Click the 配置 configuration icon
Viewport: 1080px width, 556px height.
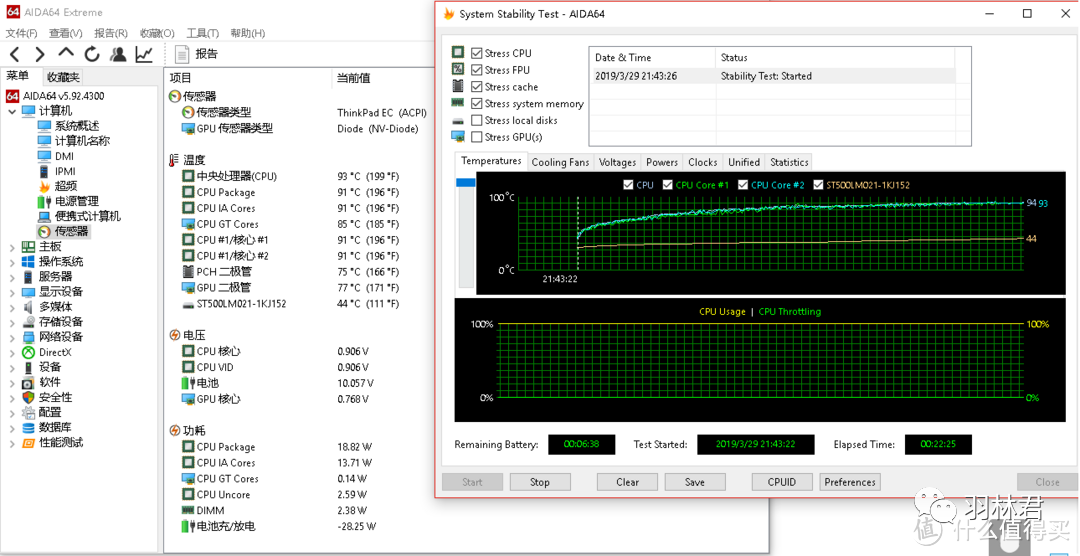tap(28, 413)
